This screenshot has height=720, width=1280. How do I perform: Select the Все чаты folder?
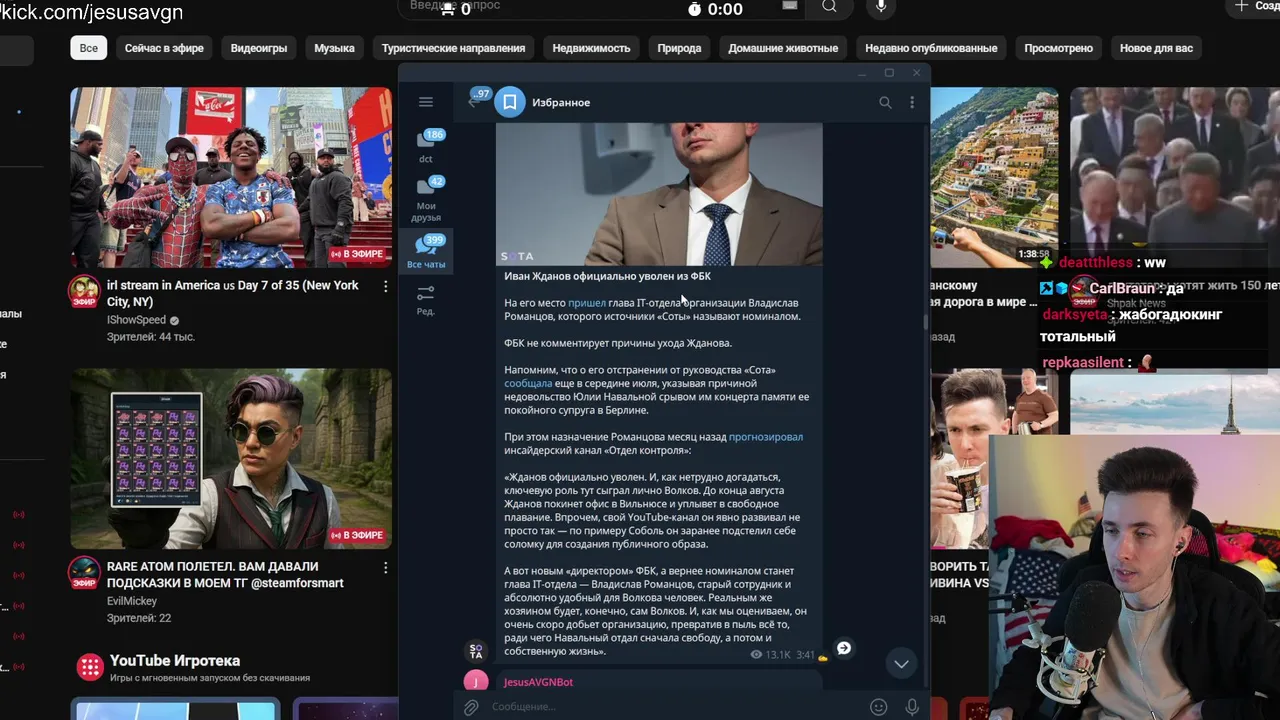426,252
